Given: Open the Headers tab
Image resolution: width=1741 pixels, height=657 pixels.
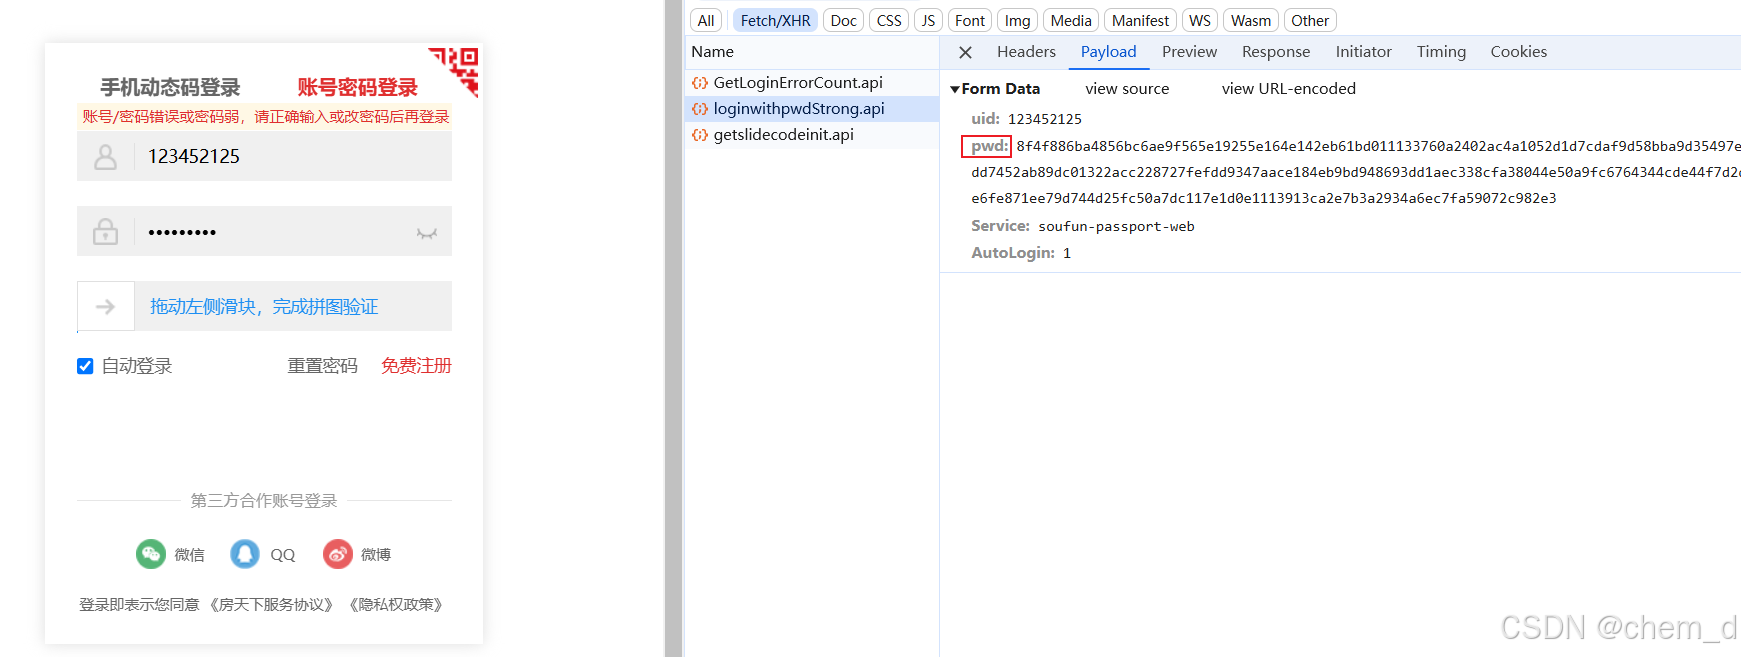Looking at the screenshot, I should click(1025, 52).
